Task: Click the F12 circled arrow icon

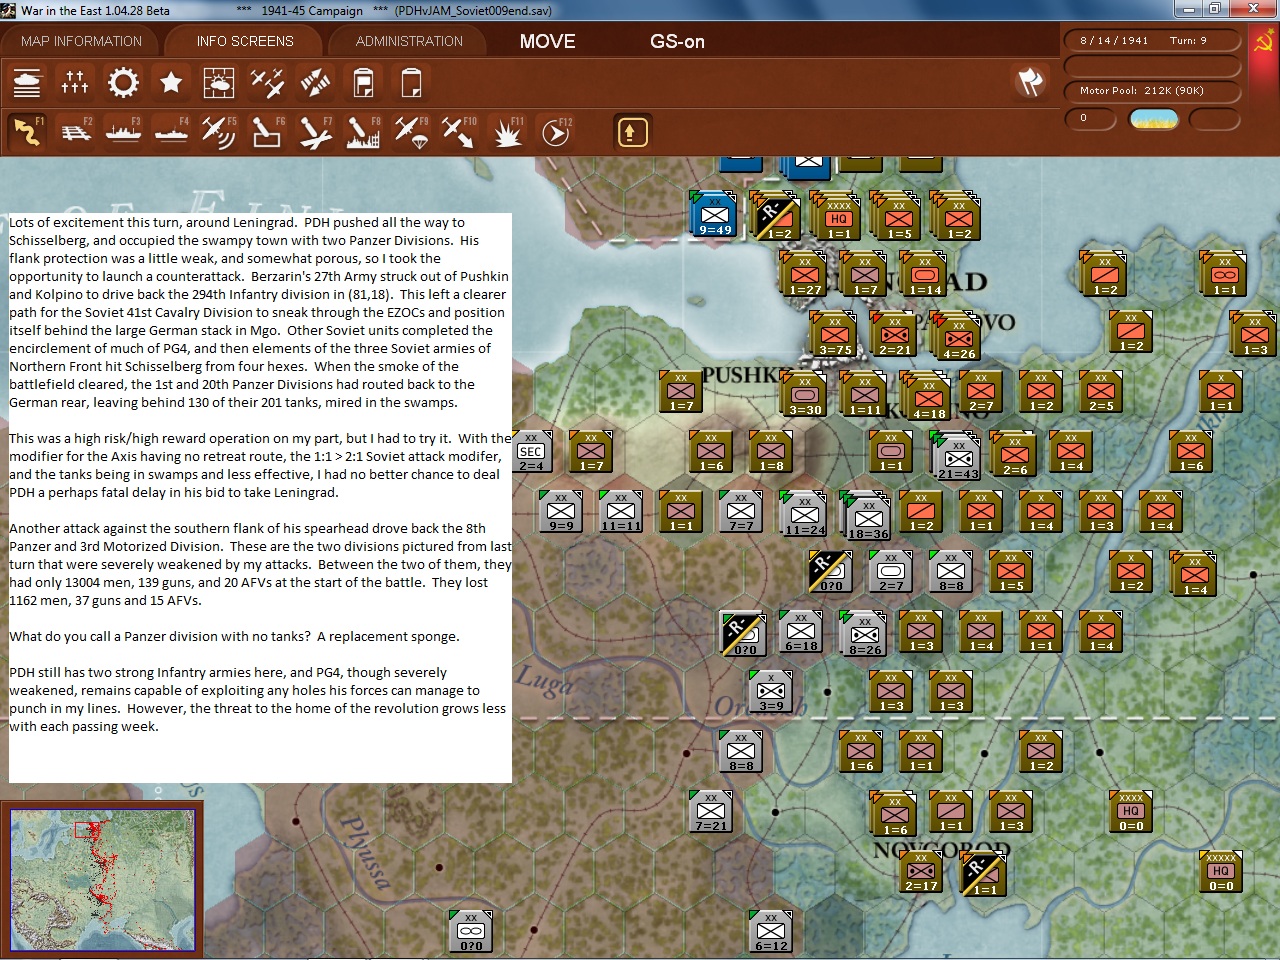Action: pyautogui.click(x=555, y=132)
